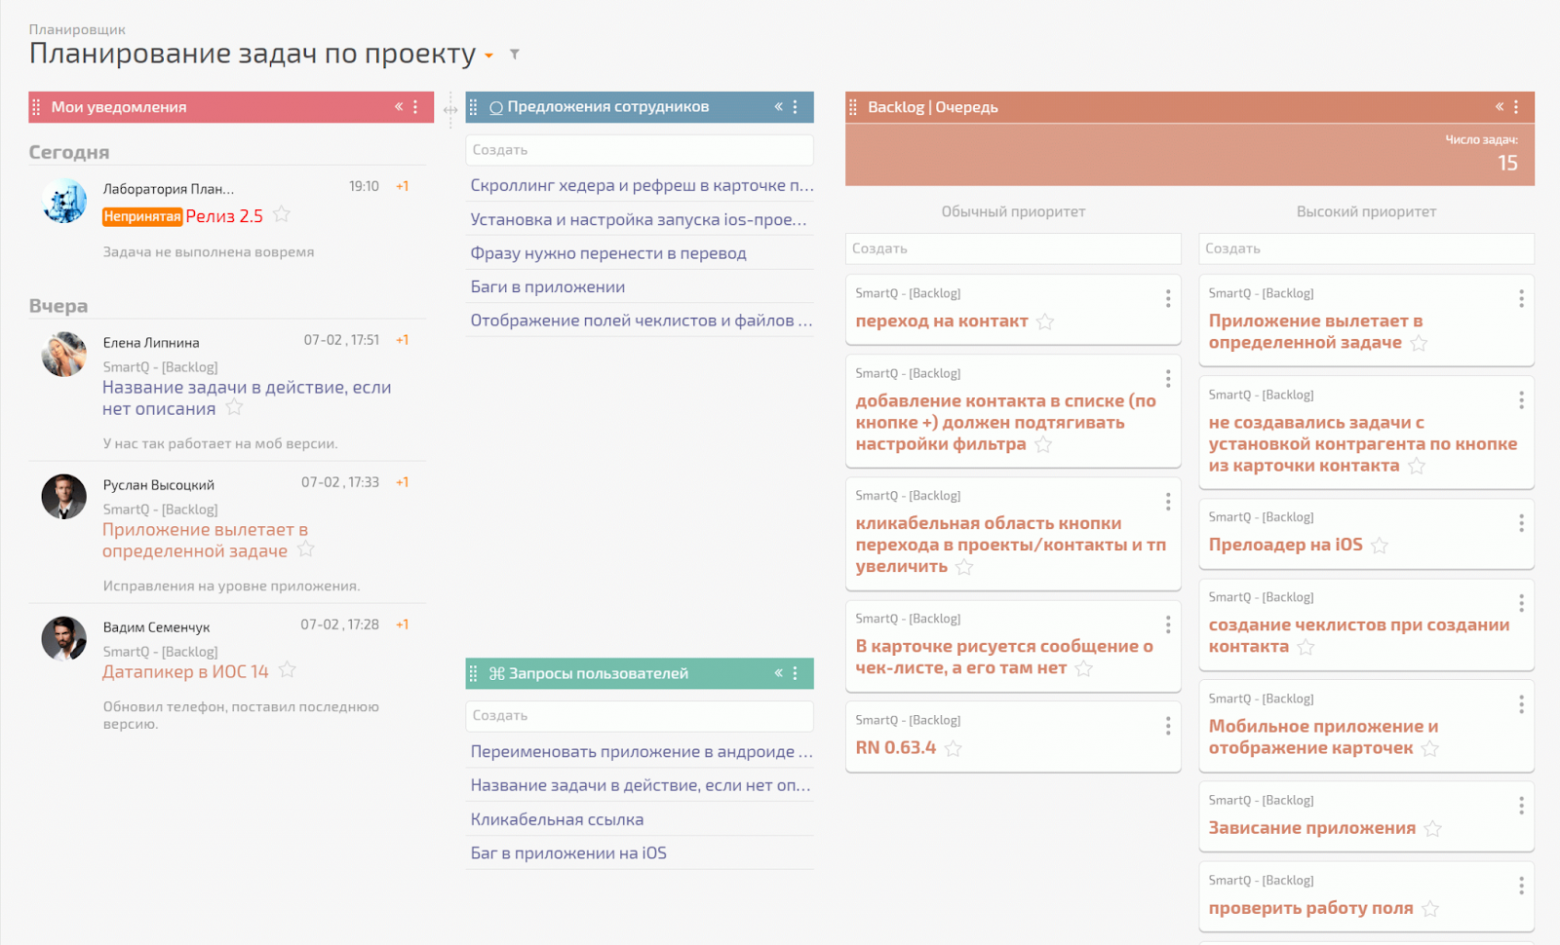Open the filter icon beside the page title
Viewport: 1560px width, 945px height.
514,54
